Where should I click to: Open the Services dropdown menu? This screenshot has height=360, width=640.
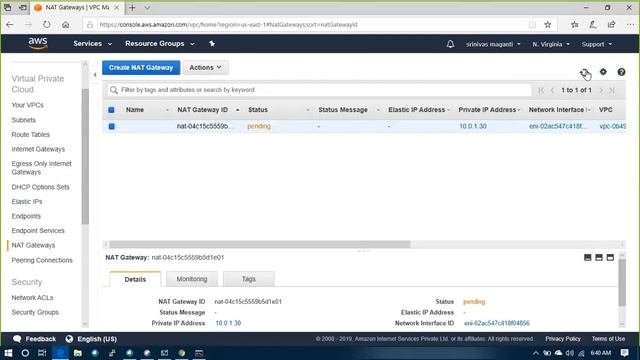[x=92, y=44]
